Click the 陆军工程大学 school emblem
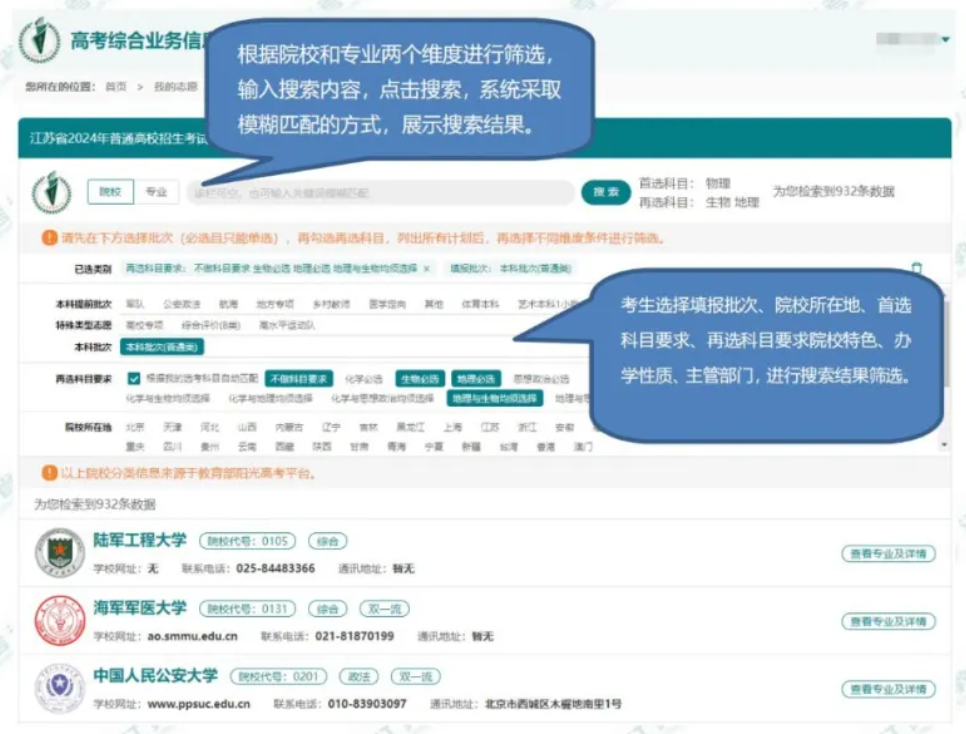The width and height of the screenshot is (966, 734). [x=59, y=552]
